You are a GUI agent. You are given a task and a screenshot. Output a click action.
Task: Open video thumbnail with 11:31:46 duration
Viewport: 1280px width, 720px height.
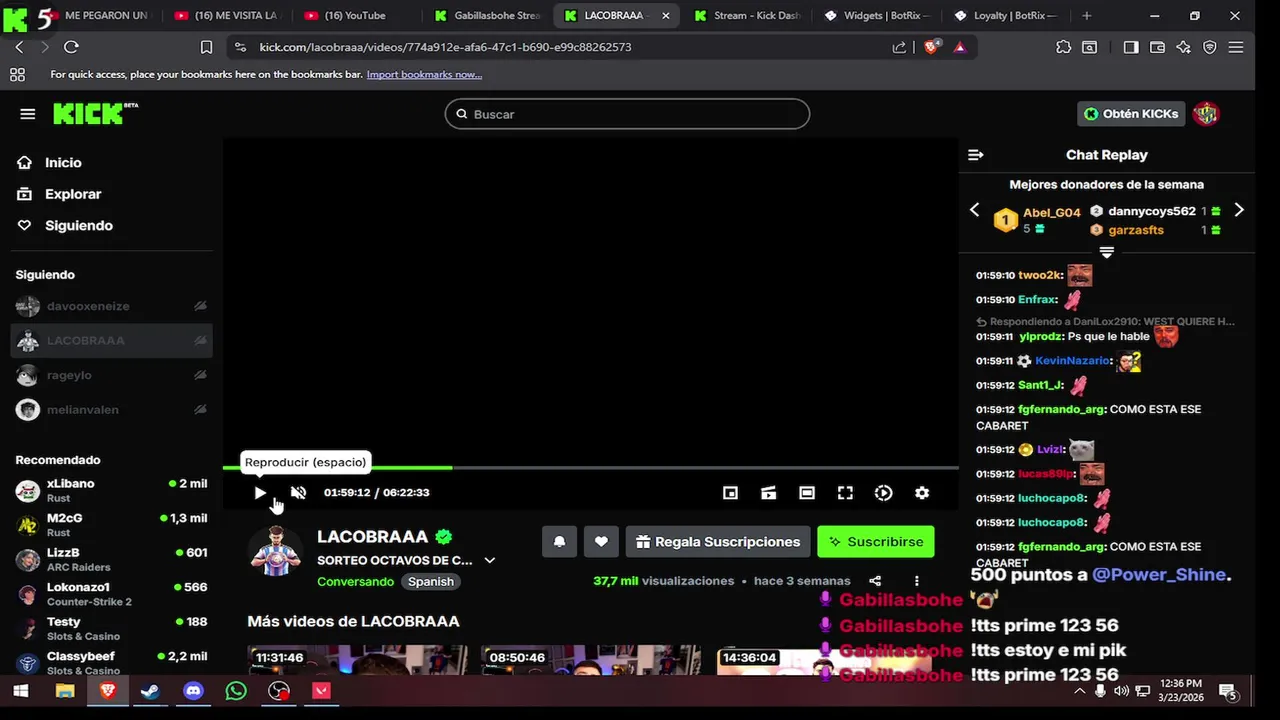[358, 660]
